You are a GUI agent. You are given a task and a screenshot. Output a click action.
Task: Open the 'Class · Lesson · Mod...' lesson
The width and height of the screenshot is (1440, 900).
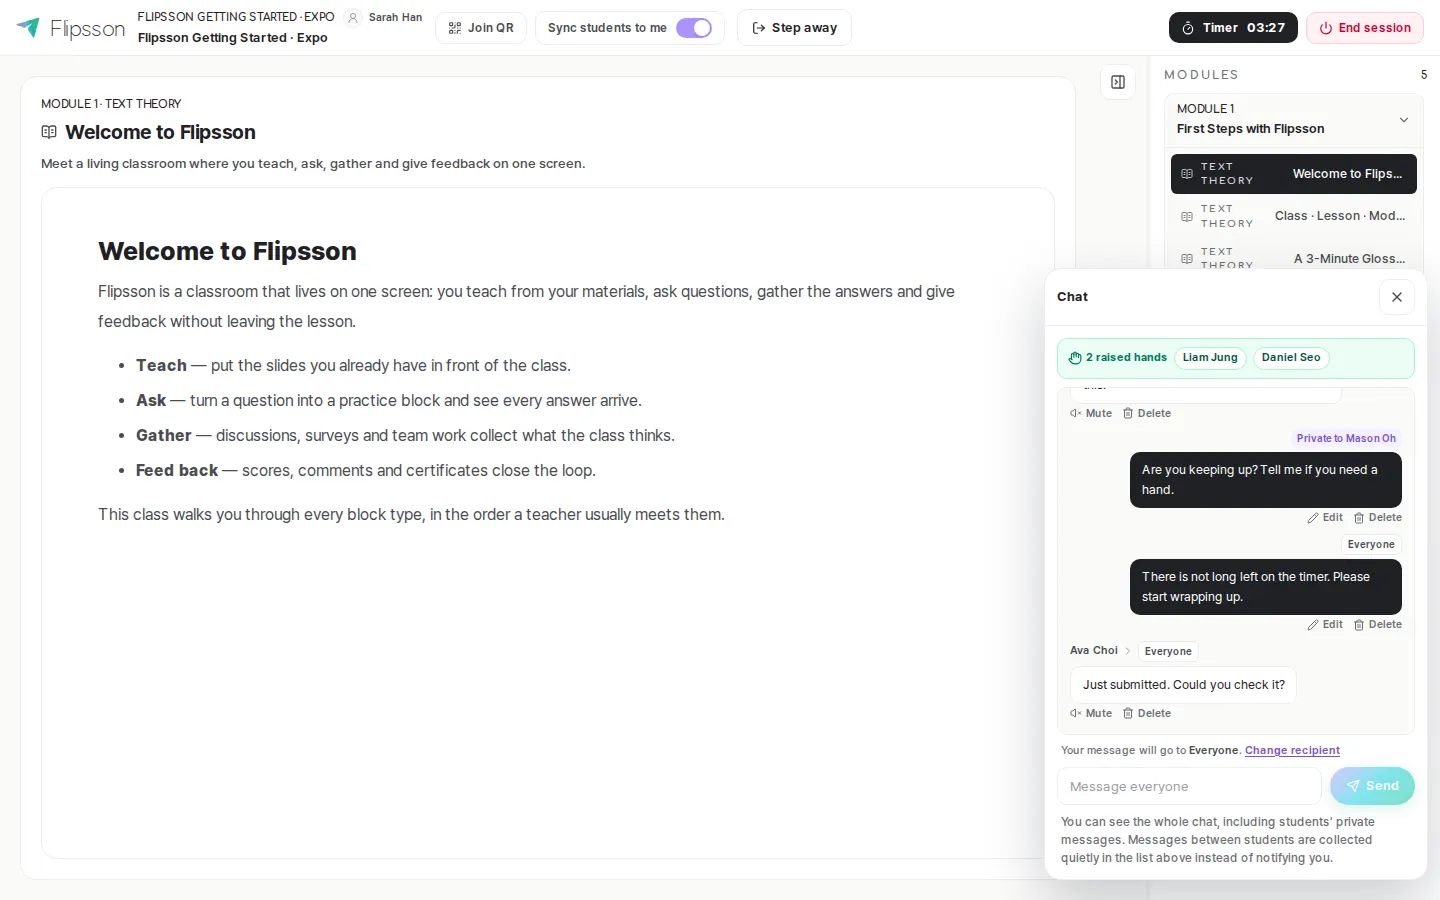[1294, 216]
